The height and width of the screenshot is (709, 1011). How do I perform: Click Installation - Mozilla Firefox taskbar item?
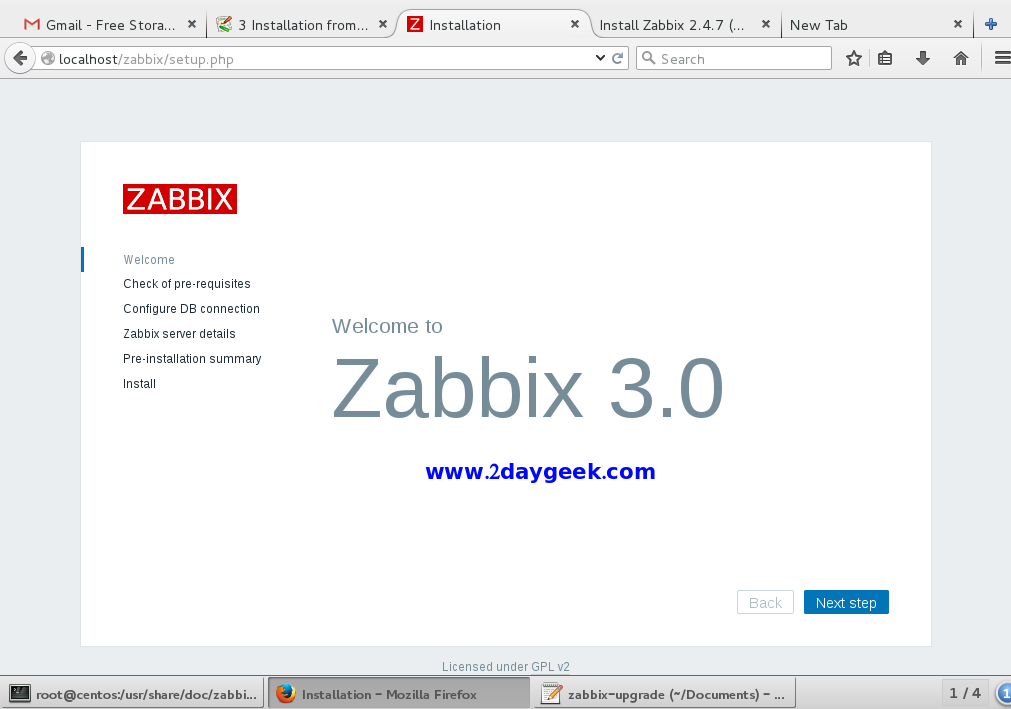[398, 694]
